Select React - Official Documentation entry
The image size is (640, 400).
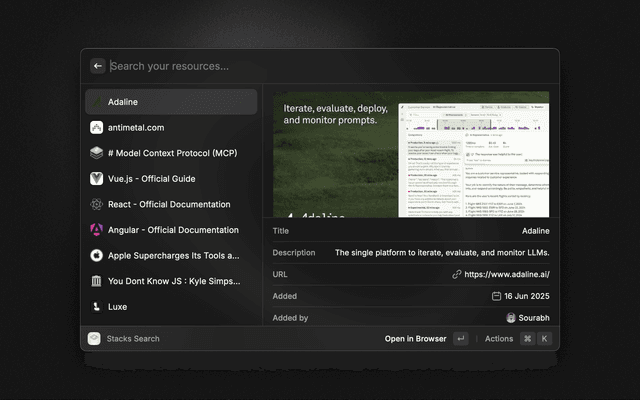pyautogui.click(x=170, y=204)
